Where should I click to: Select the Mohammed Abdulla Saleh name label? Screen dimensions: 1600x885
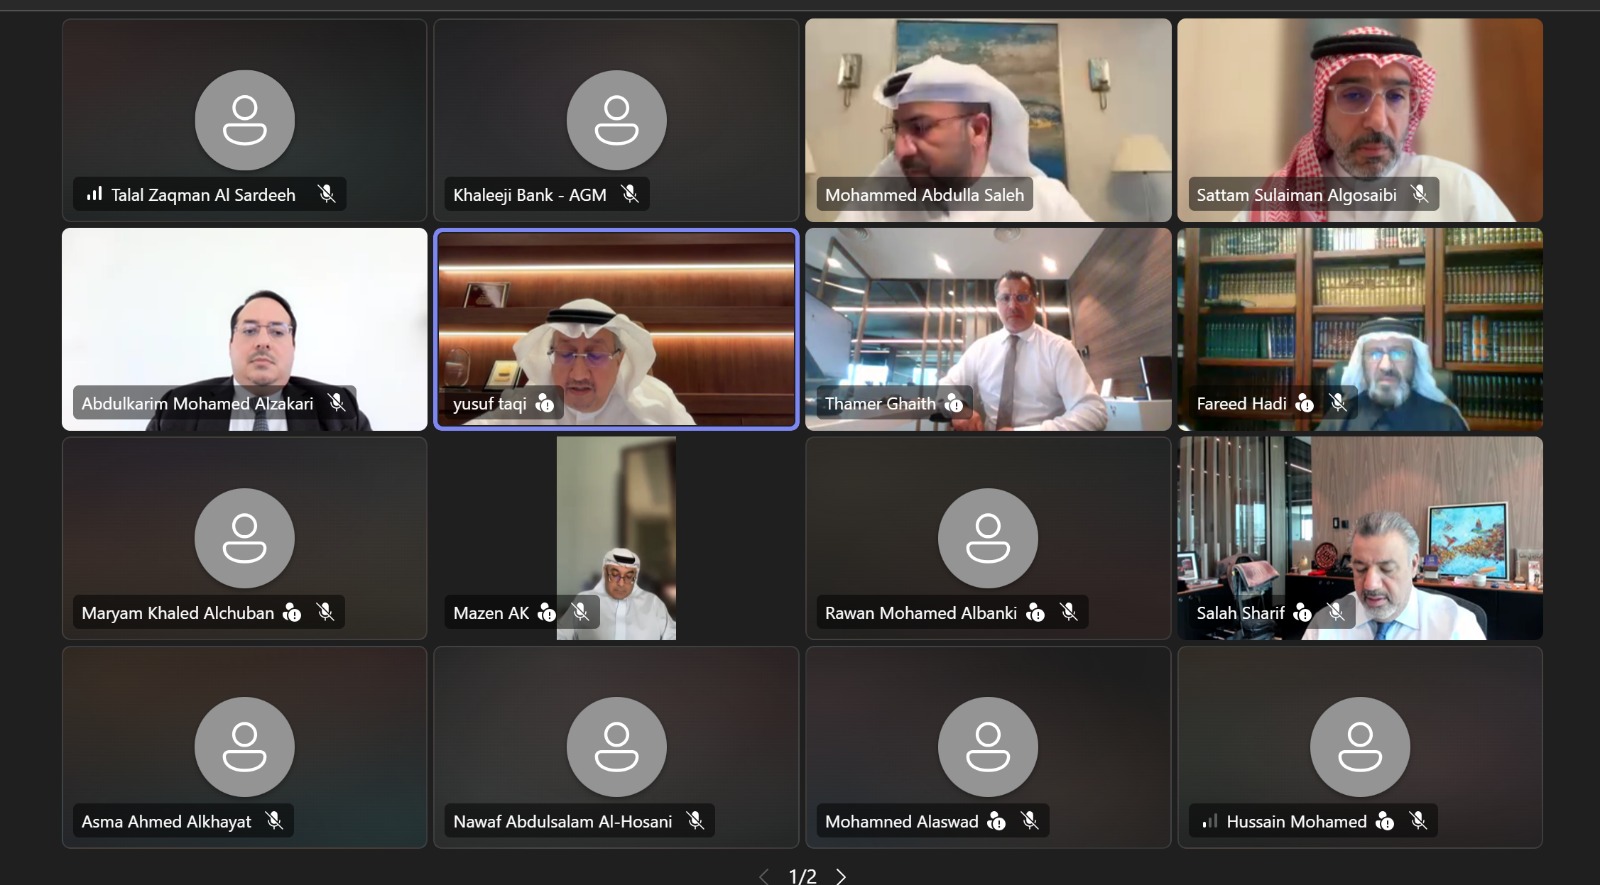click(924, 195)
